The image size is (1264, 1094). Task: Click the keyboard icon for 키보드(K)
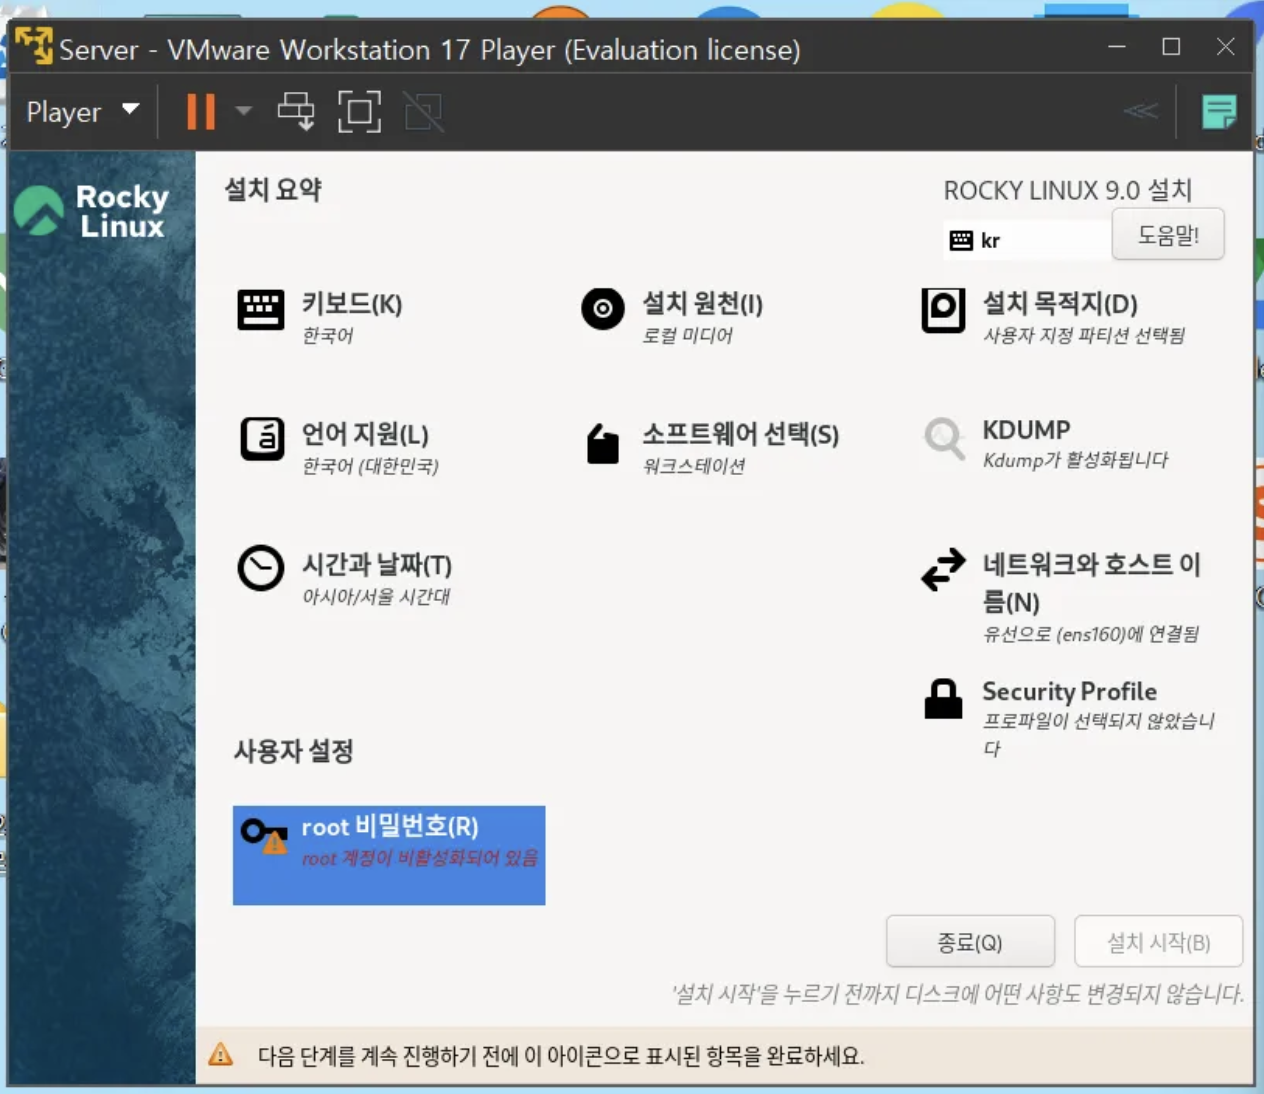[261, 309]
